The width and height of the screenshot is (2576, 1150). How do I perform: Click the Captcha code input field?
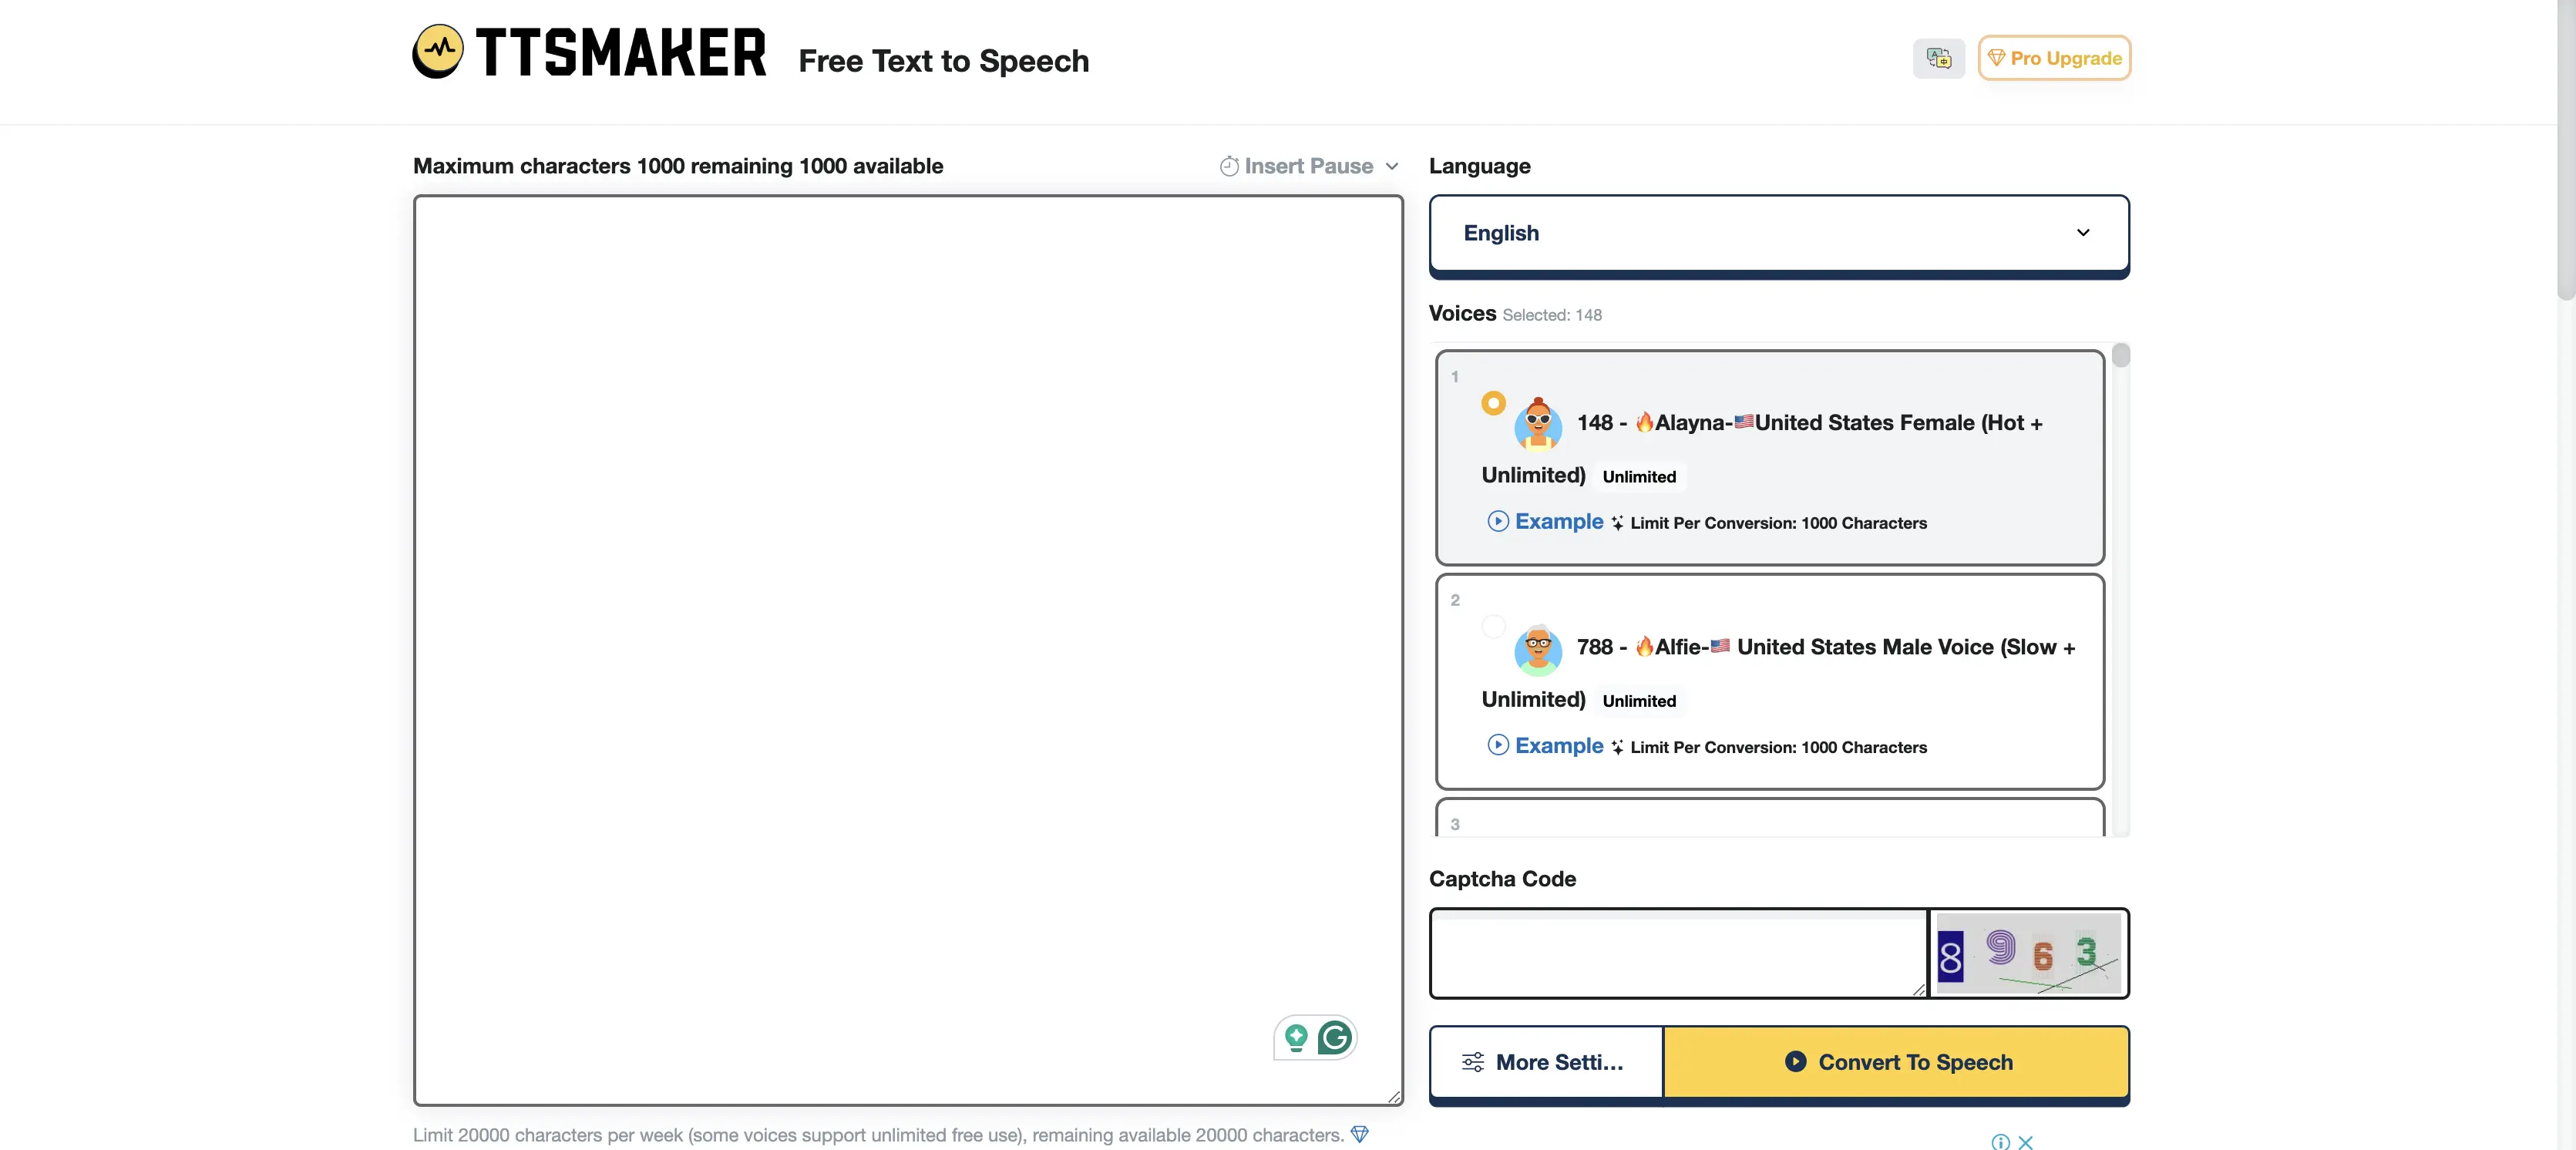[x=1677, y=951]
